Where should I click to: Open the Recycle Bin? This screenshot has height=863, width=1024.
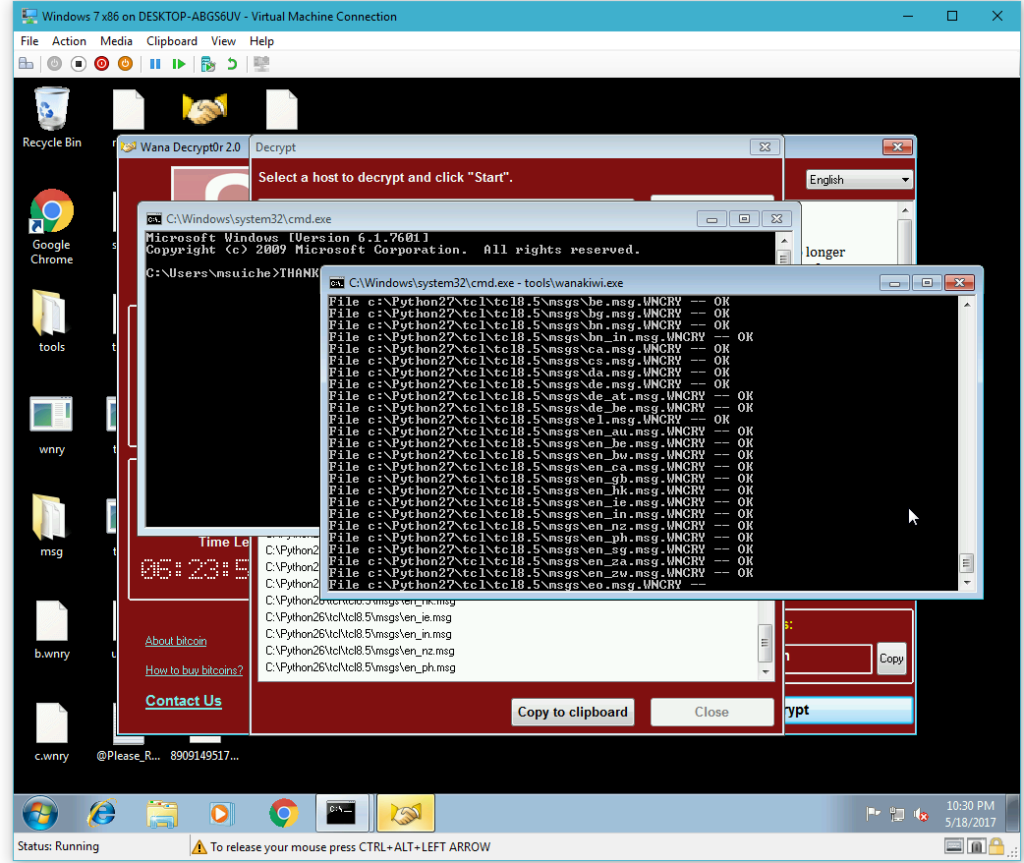[x=50, y=110]
